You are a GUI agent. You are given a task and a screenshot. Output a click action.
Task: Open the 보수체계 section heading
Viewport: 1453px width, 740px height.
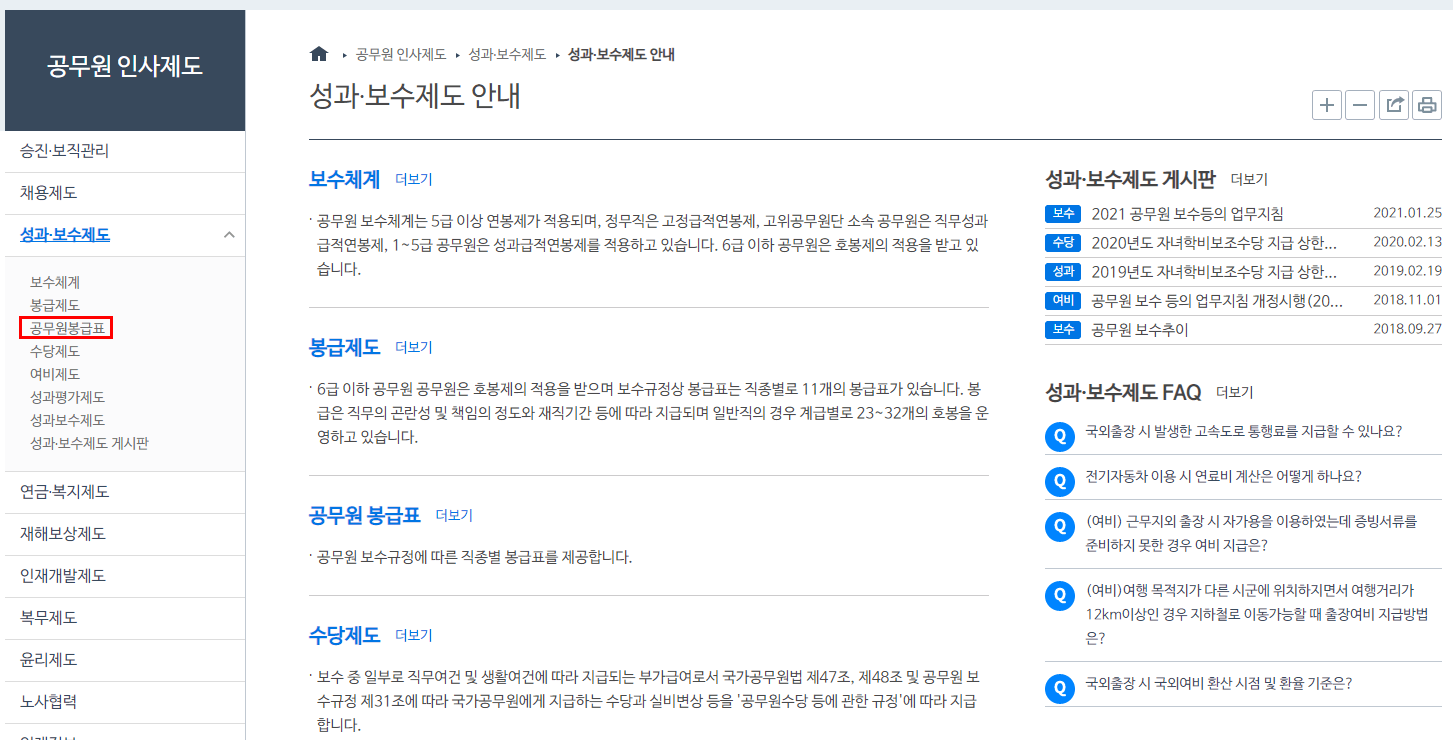coord(345,180)
